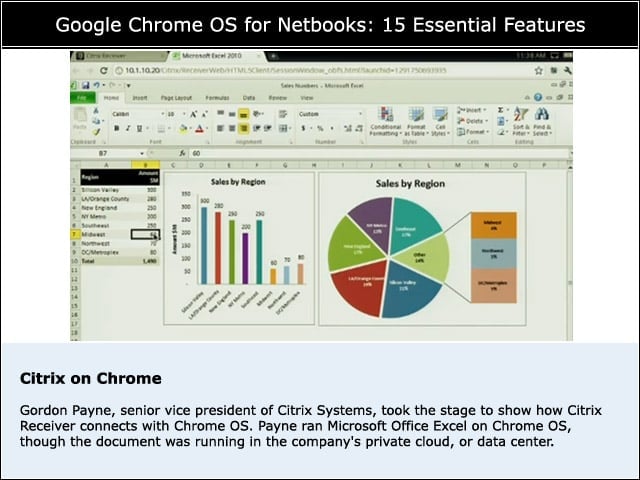Screen dimensions: 640x480
Task: Apply Percent Style format
Action: point(320,128)
